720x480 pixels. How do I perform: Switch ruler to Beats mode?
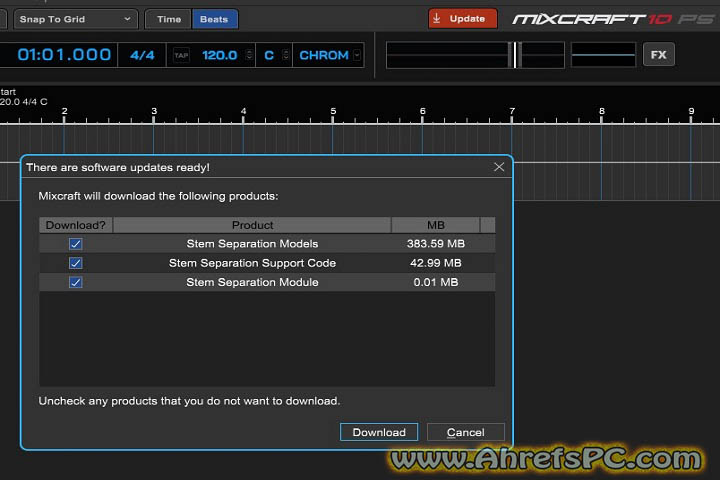coord(214,19)
